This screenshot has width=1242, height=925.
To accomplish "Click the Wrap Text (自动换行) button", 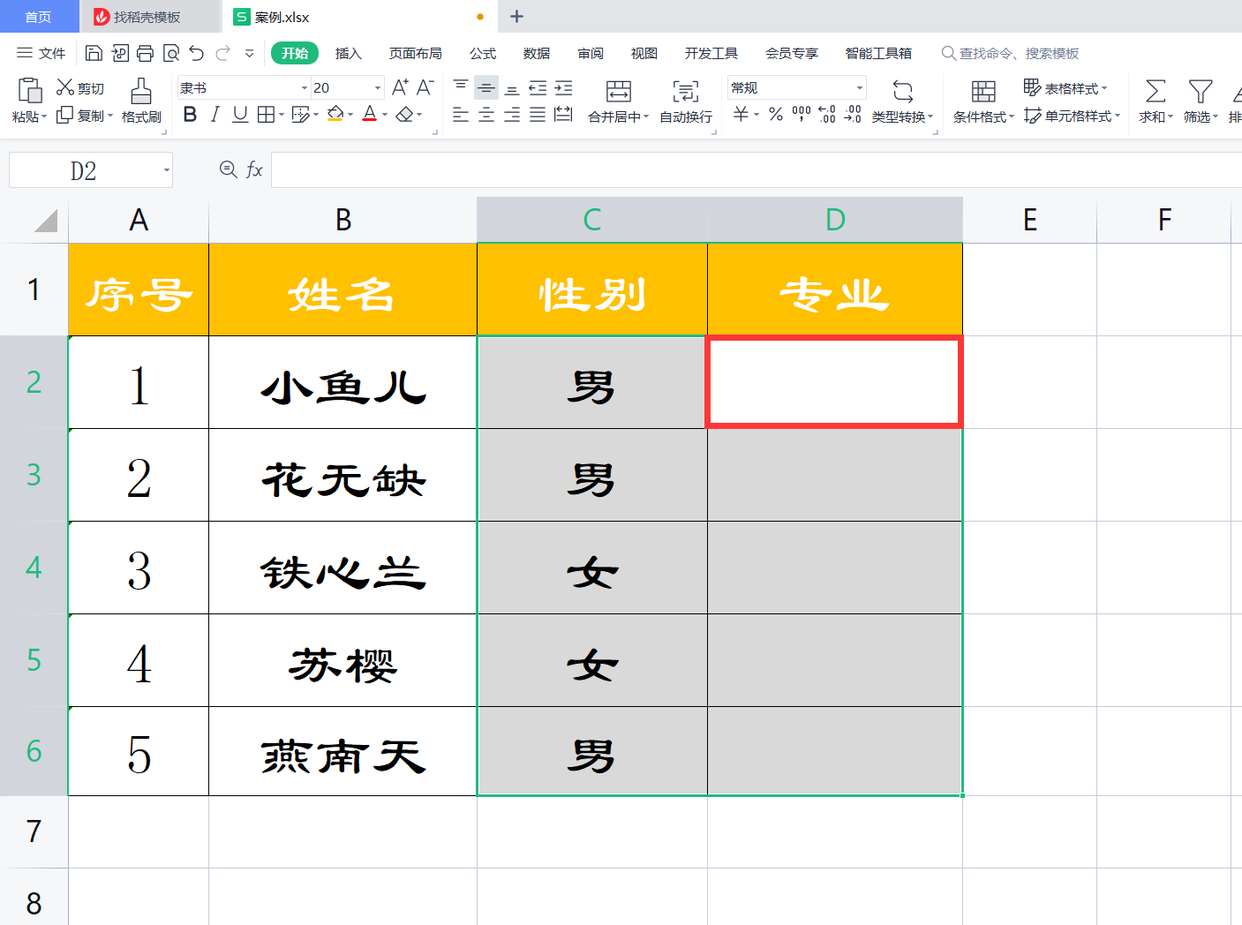I will (686, 101).
